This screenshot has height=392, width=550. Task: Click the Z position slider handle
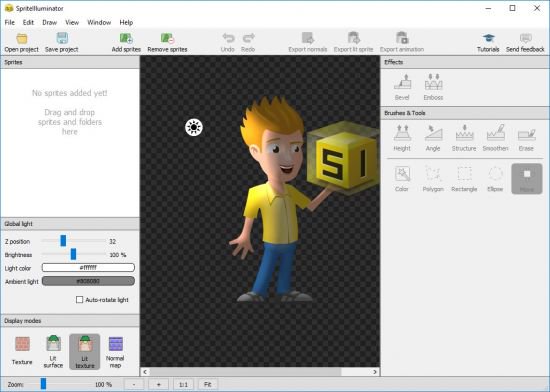tap(63, 241)
